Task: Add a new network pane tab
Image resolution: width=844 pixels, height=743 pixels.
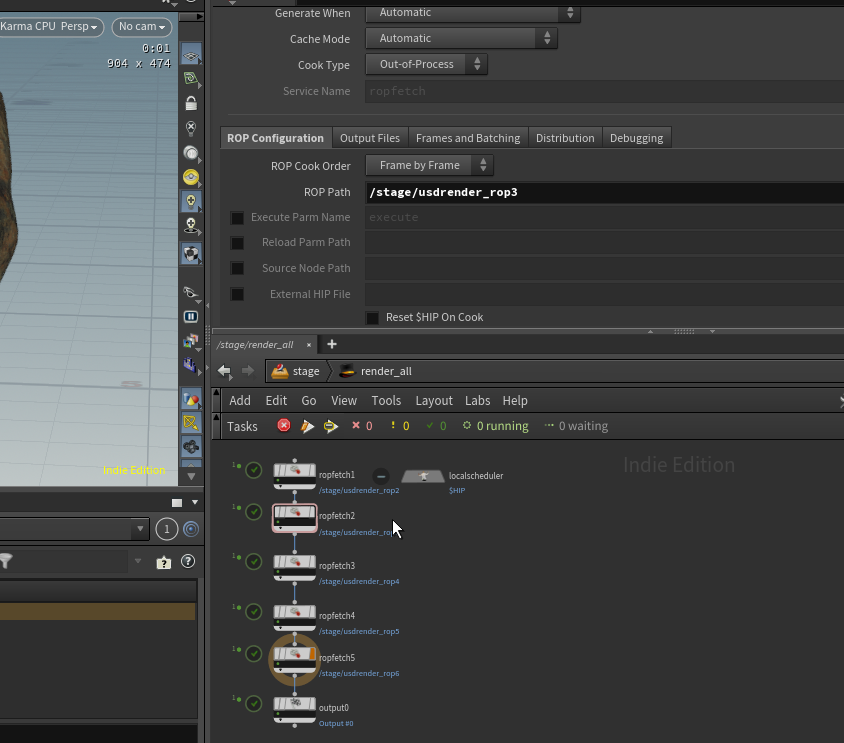Action: click(332, 344)
